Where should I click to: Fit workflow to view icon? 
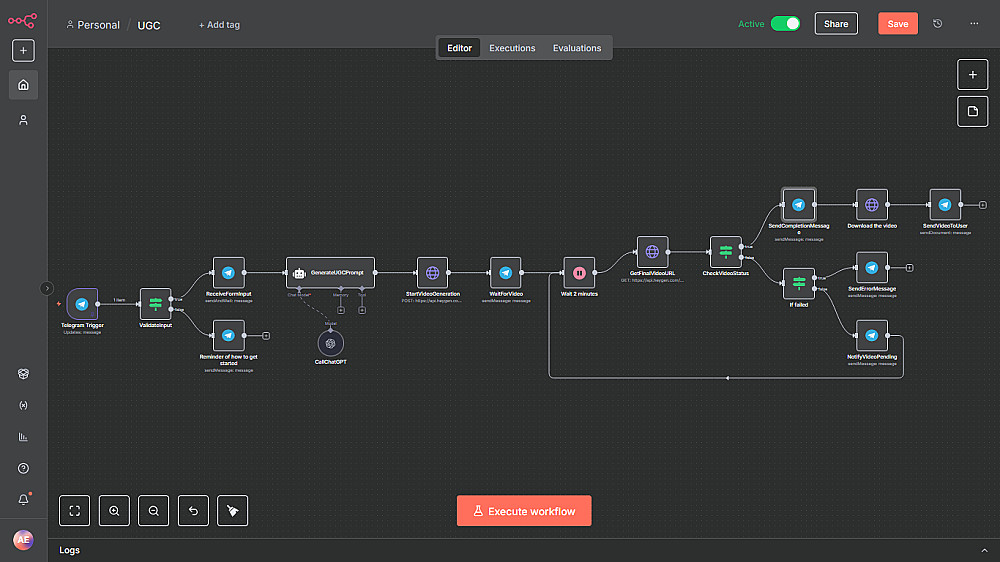pos(75,511)
